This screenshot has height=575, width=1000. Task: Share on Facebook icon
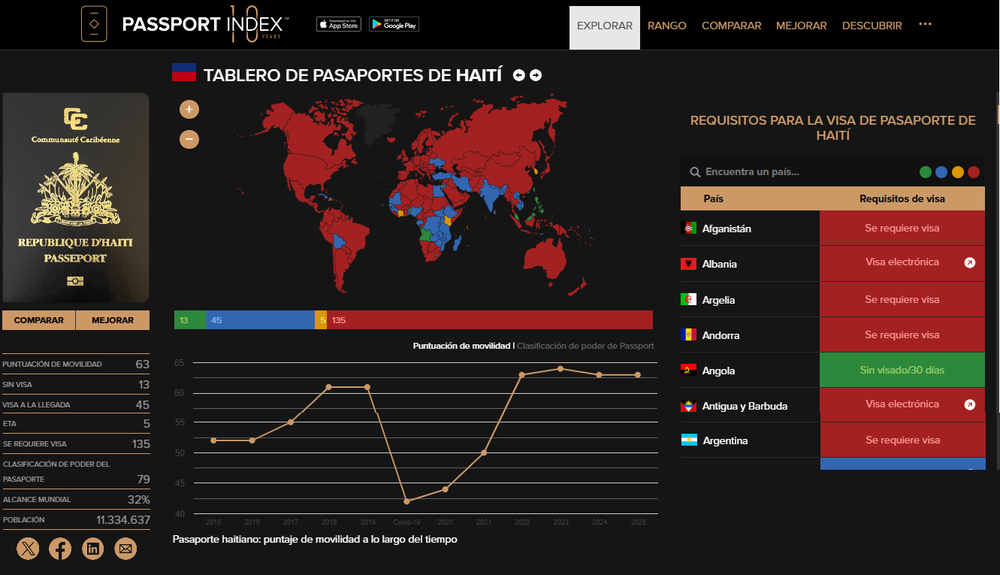coord(60,548)
